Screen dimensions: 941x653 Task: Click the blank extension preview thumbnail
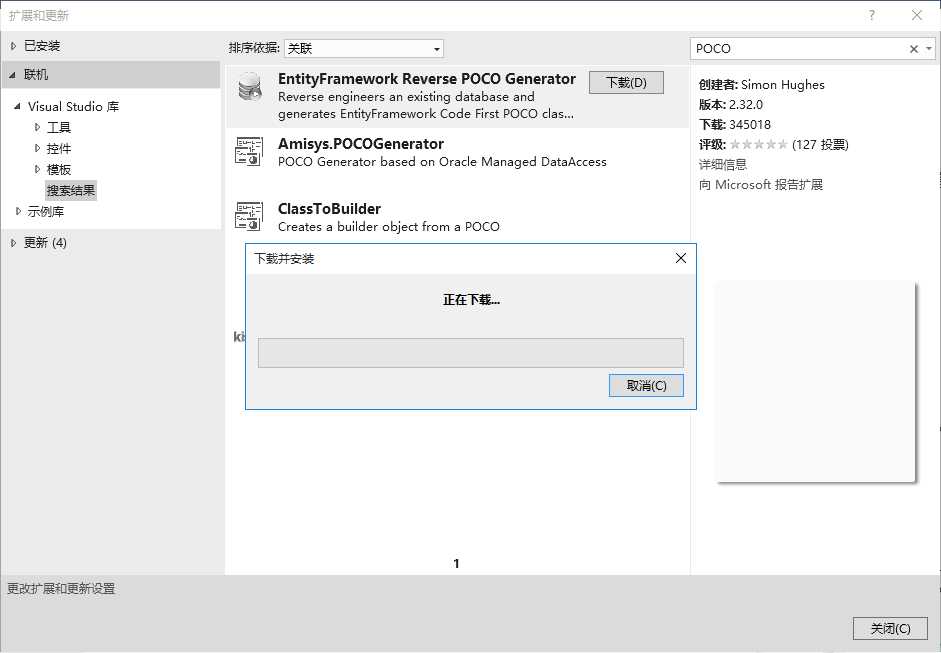[x=816, y=381]
